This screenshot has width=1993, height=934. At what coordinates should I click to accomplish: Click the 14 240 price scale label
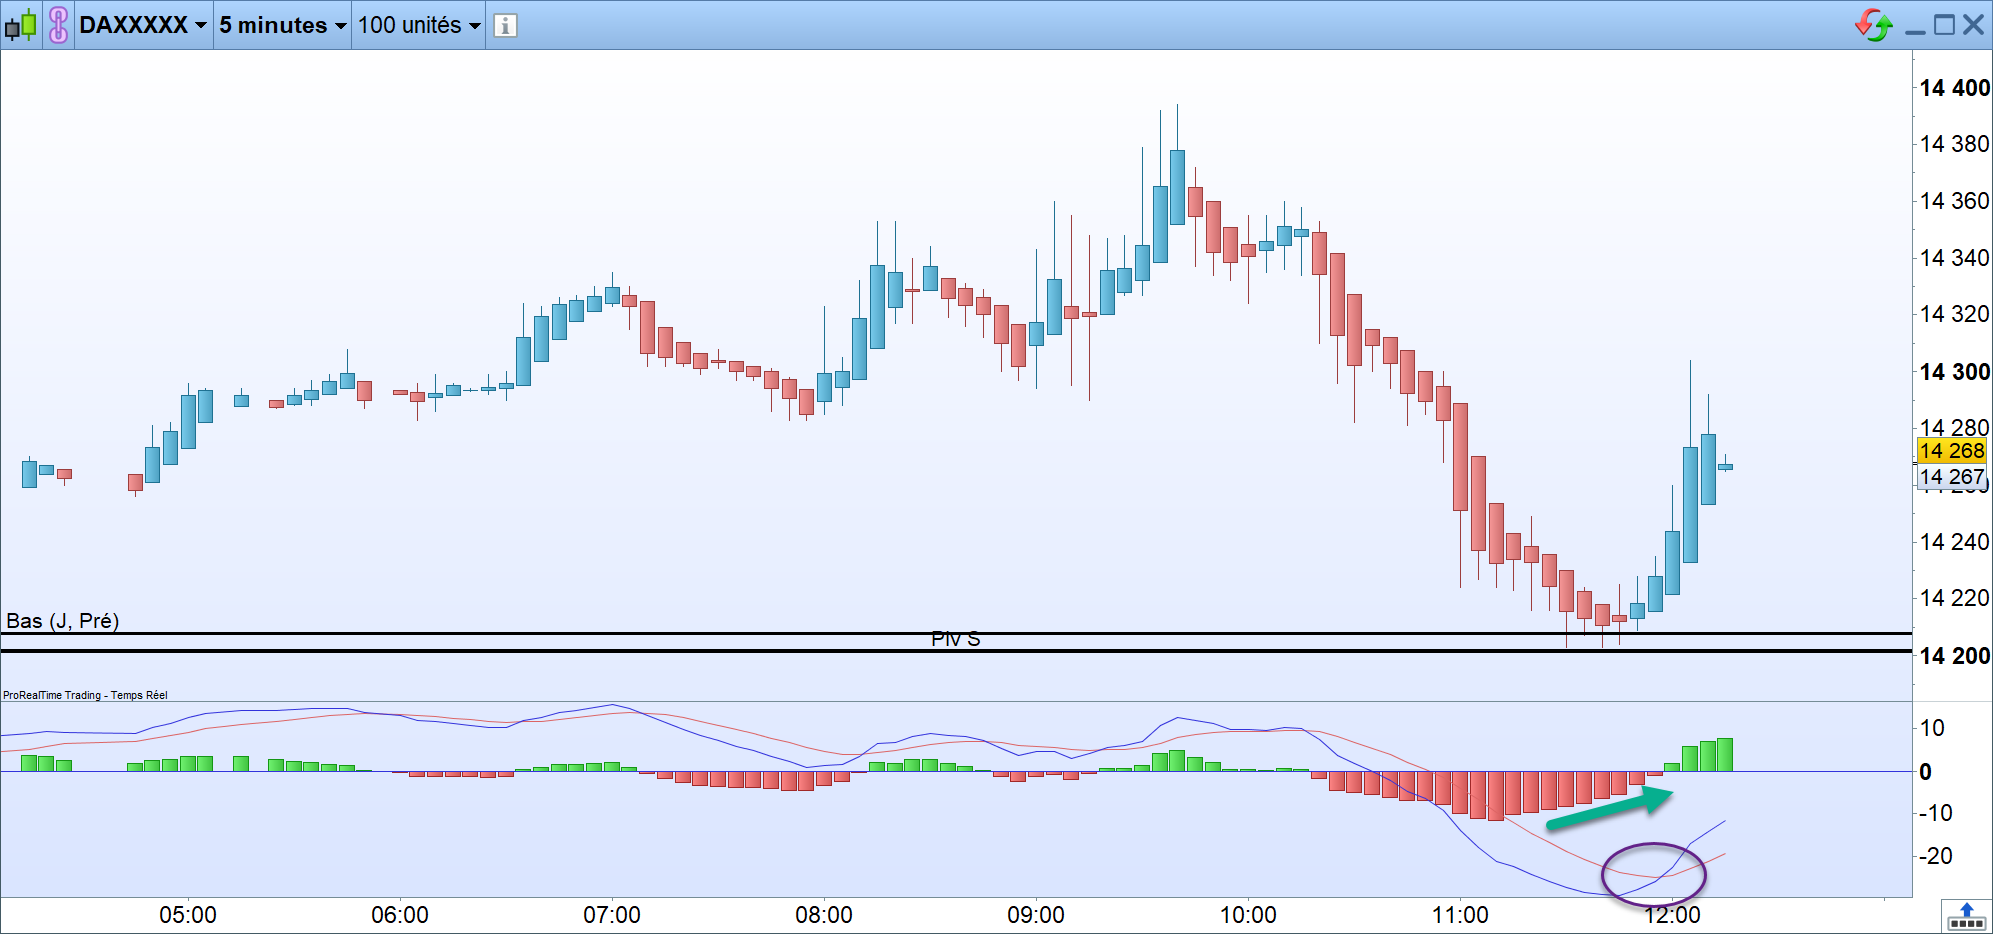coord(1954,542)
